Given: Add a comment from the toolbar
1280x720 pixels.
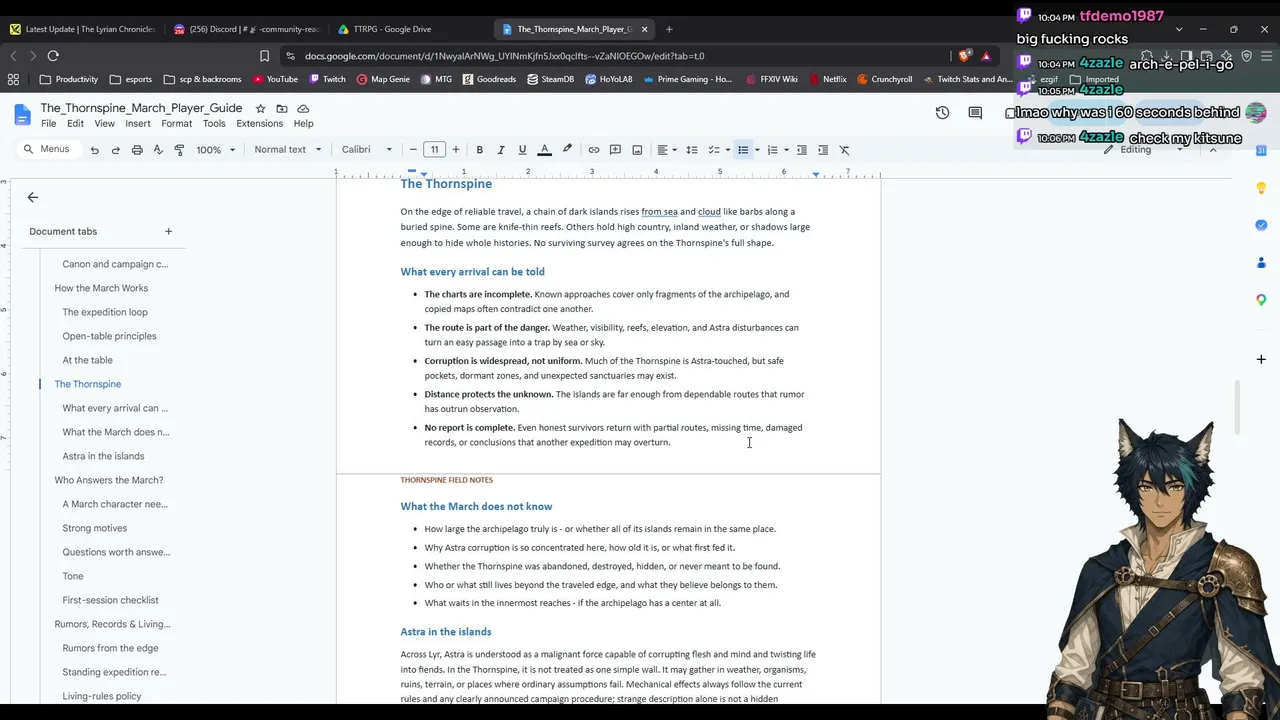Looking at the screenshot, I should click(x=615, y=150).
